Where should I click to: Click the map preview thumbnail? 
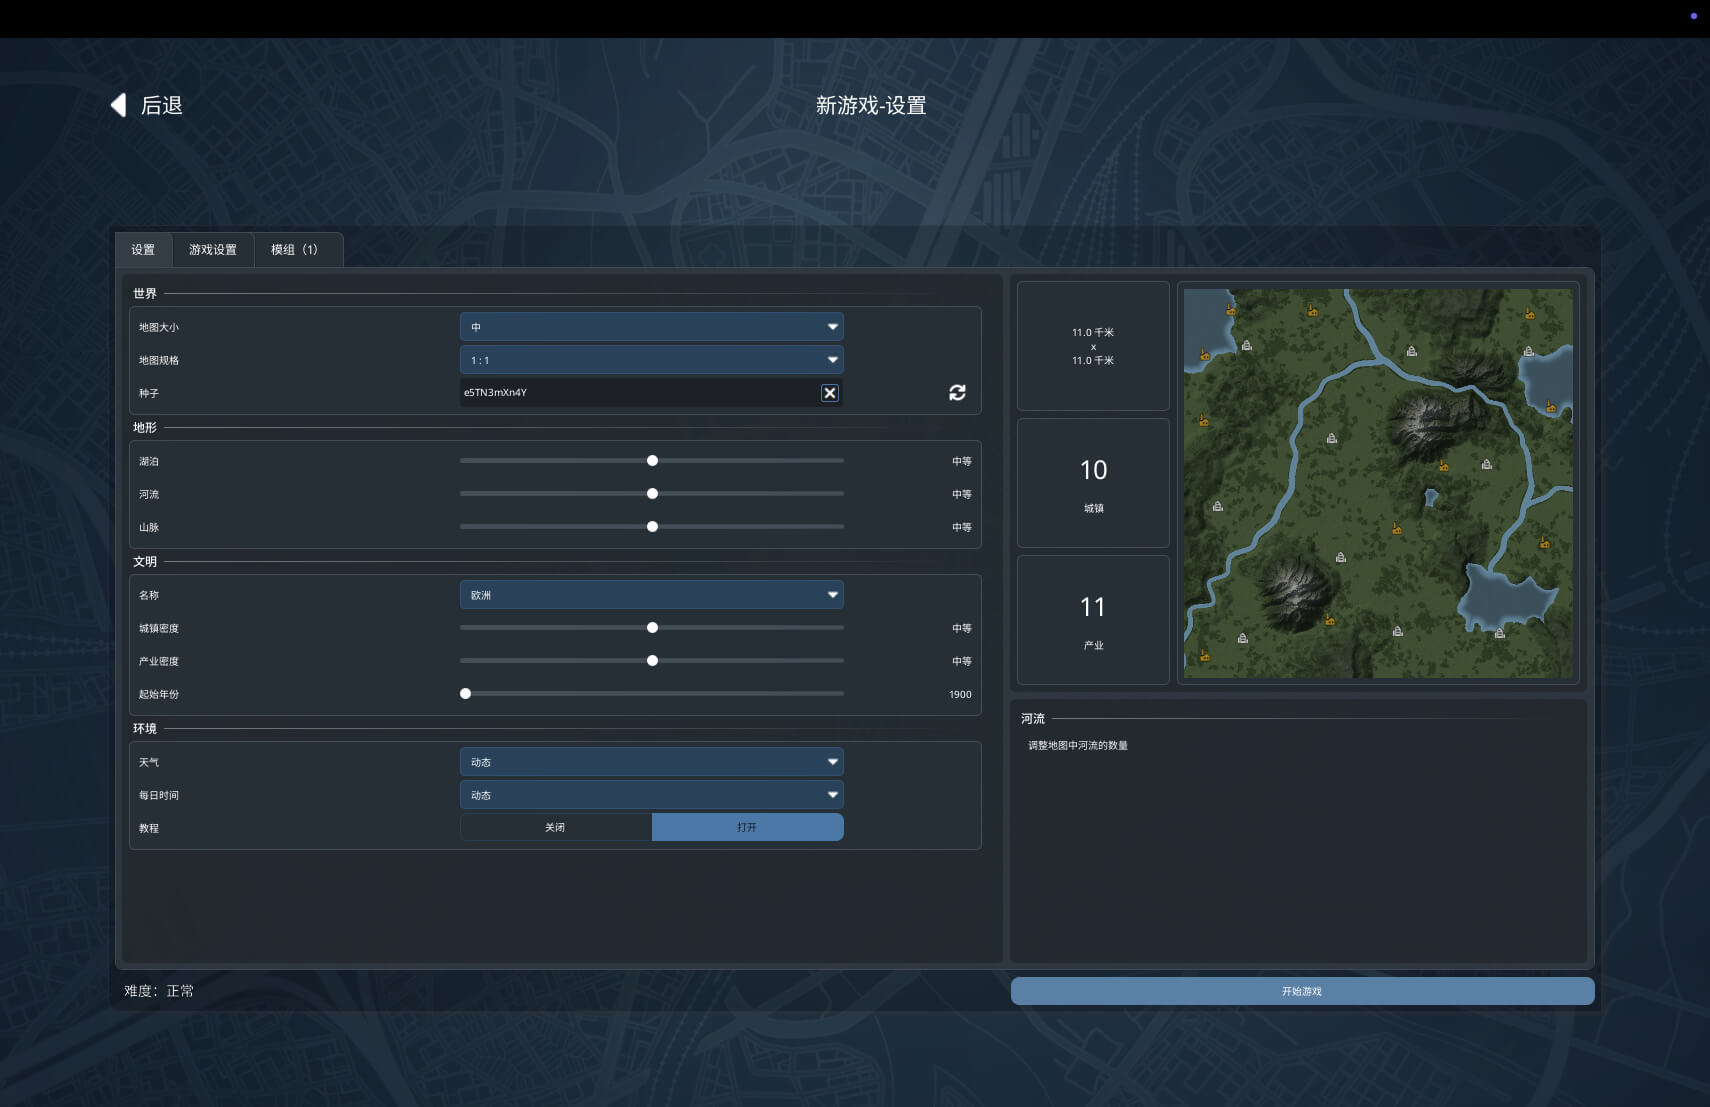click(x=1378, y=483)
